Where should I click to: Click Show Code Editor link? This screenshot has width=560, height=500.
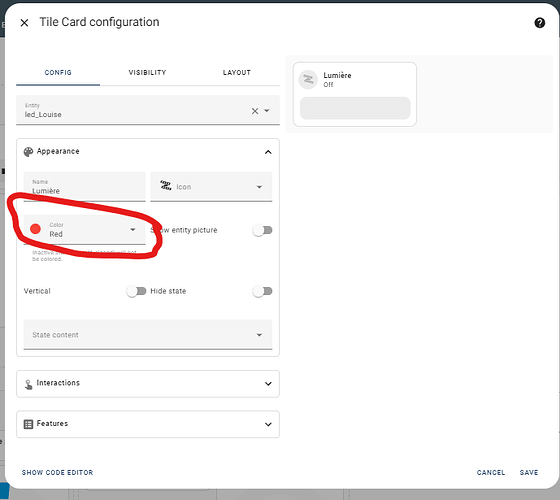(58, 472)
